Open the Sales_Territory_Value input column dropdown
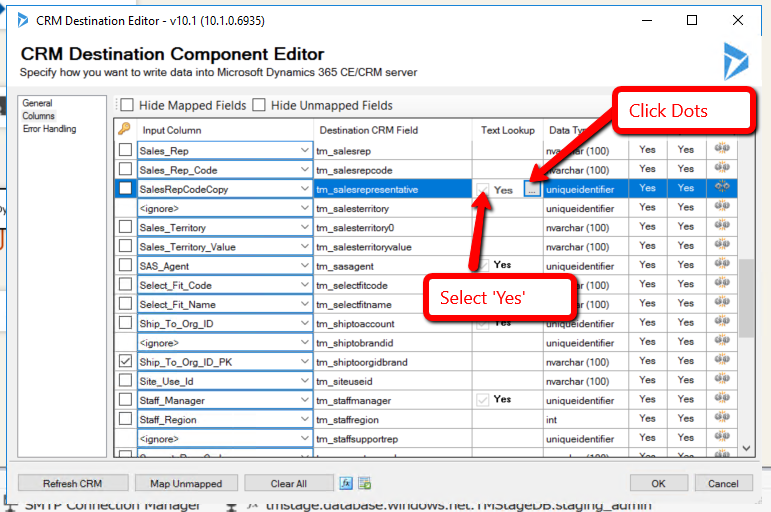This screenshot has width=771, height=512. pyautogui.click(x=304, y=246)
